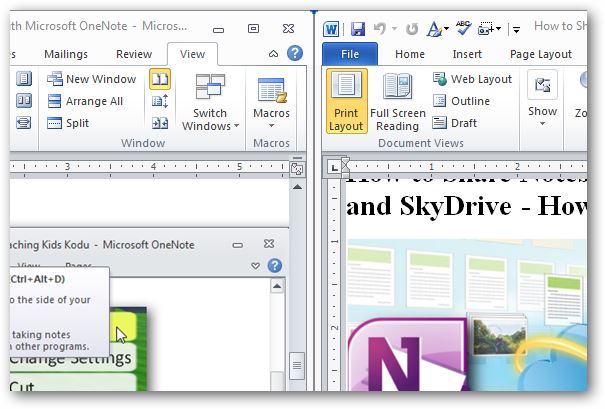Open Word Help question mark icon
605x409 pixels.
[295, 54]
